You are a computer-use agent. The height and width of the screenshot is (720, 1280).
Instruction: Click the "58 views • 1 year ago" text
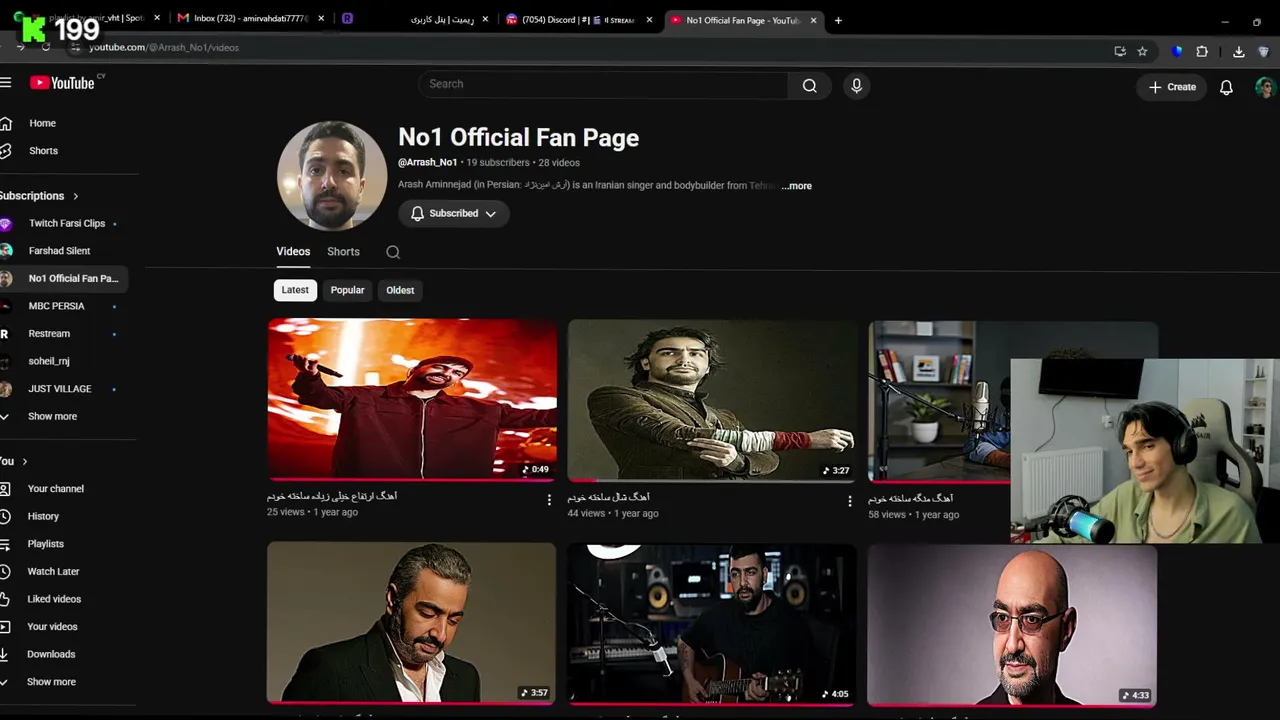[x=914, y=514]
